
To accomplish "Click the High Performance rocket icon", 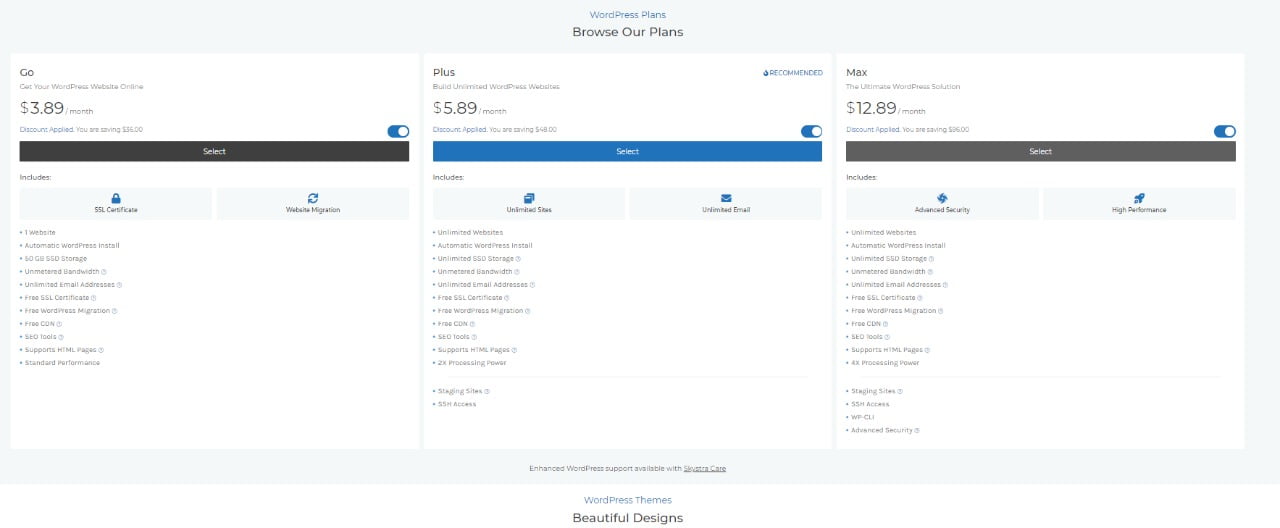I will tap(1139, 198).
